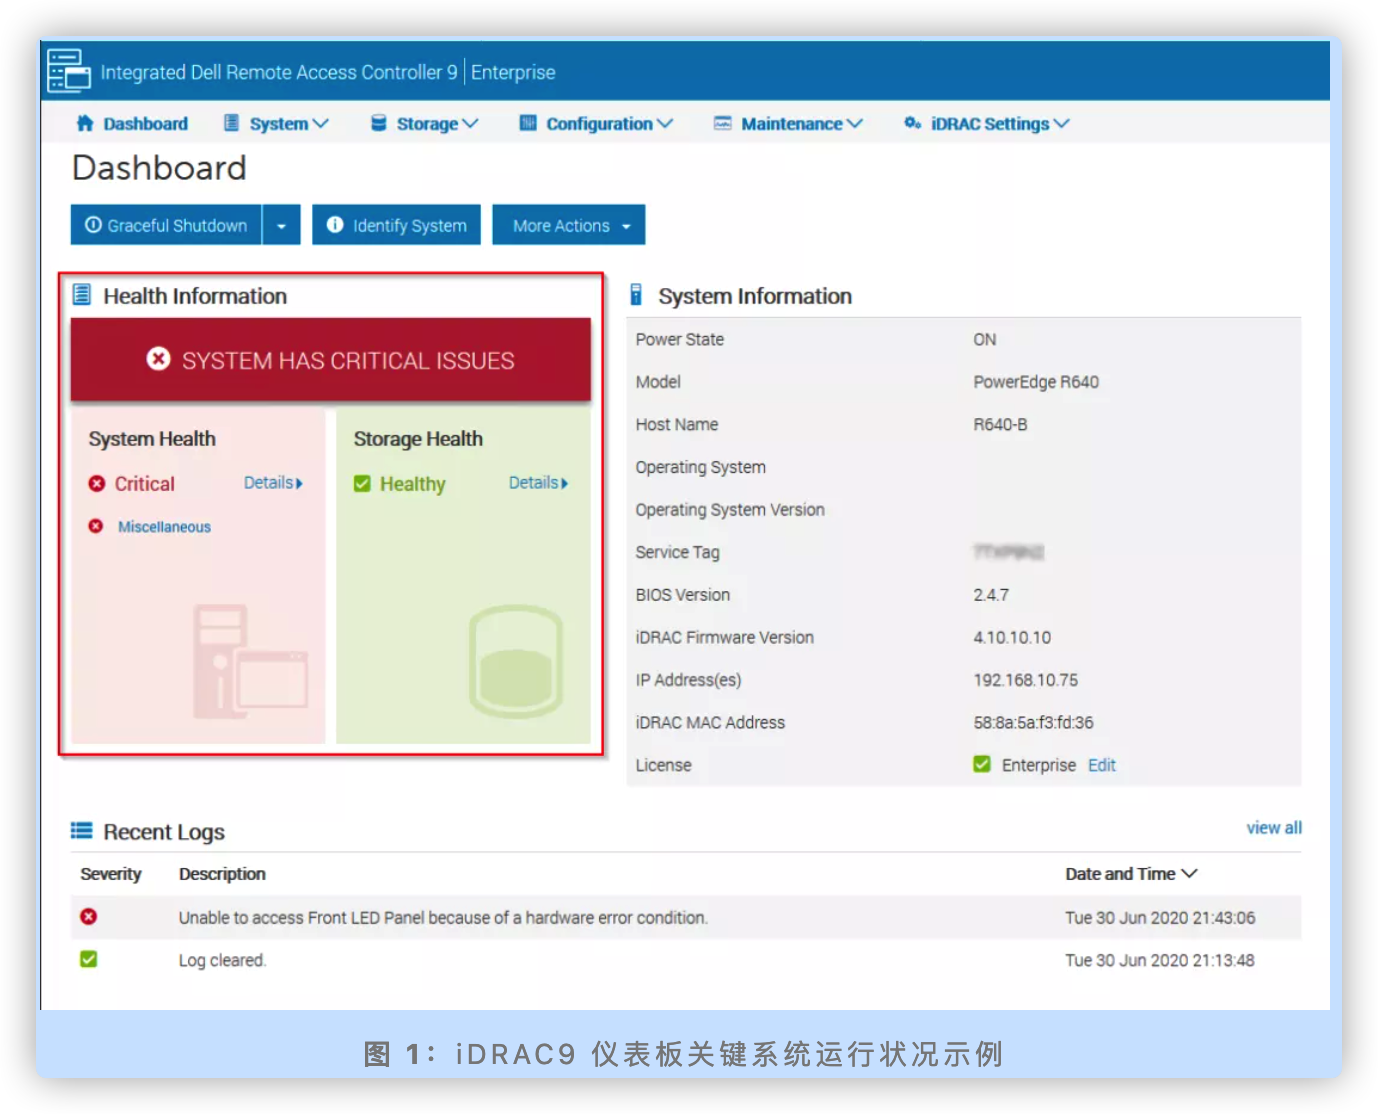Open the Maintenance menu
Viewport: 1378px width, 1114px height.
point(788,123)
